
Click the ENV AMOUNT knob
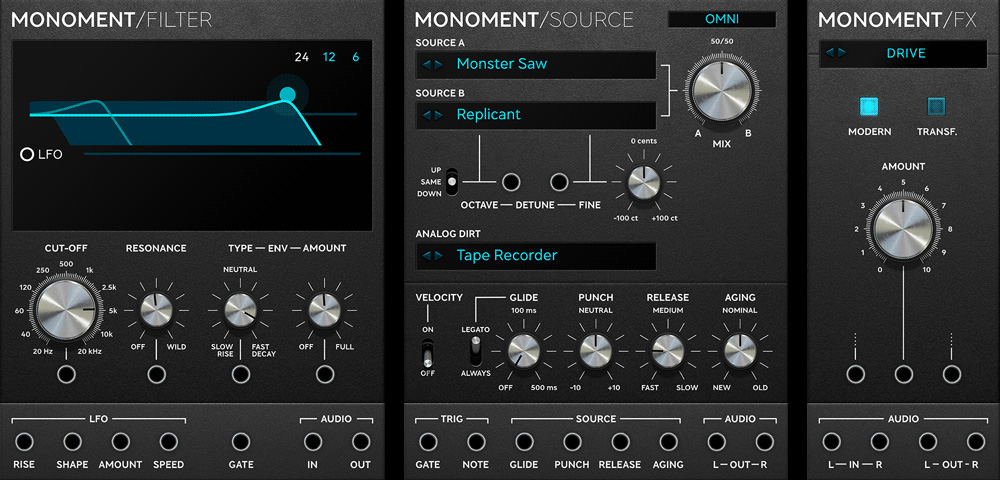[x=325, y=310]
